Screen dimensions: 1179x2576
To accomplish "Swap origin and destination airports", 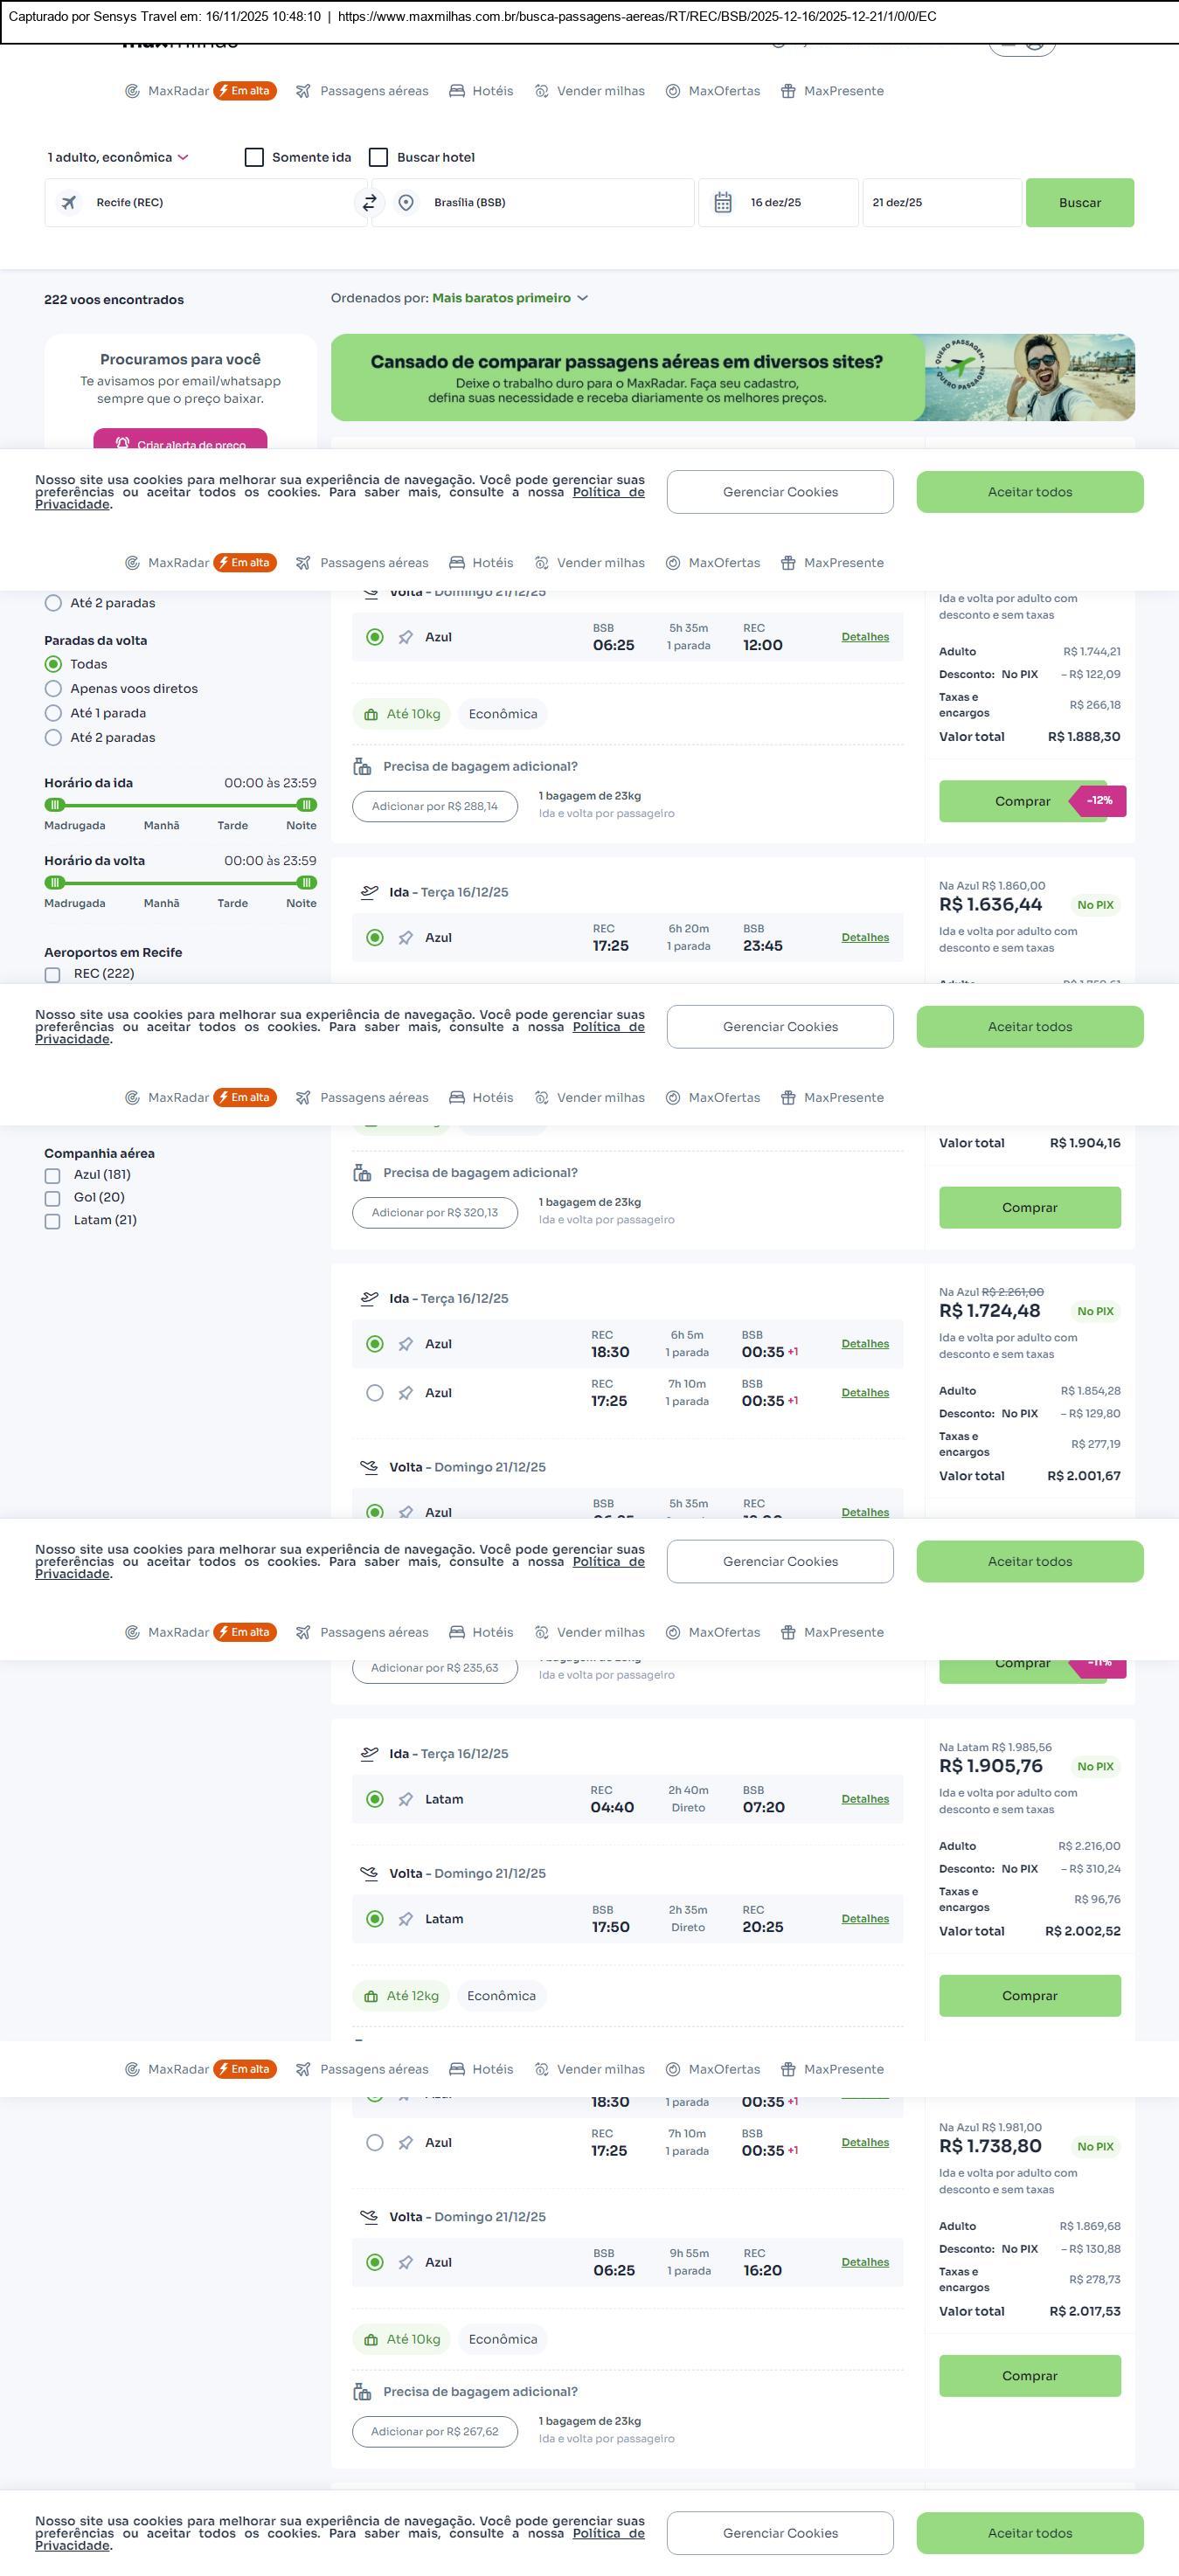I will pyautogui.click(x=369, y=203).
